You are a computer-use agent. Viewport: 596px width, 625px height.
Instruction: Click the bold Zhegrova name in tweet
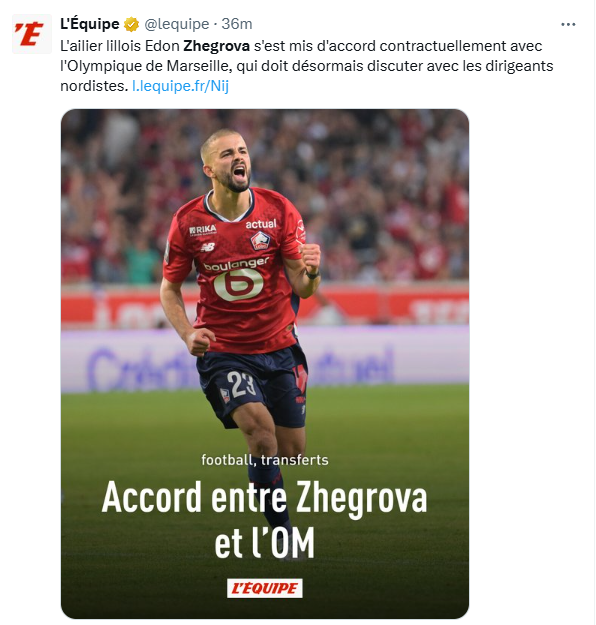point(216,46)
